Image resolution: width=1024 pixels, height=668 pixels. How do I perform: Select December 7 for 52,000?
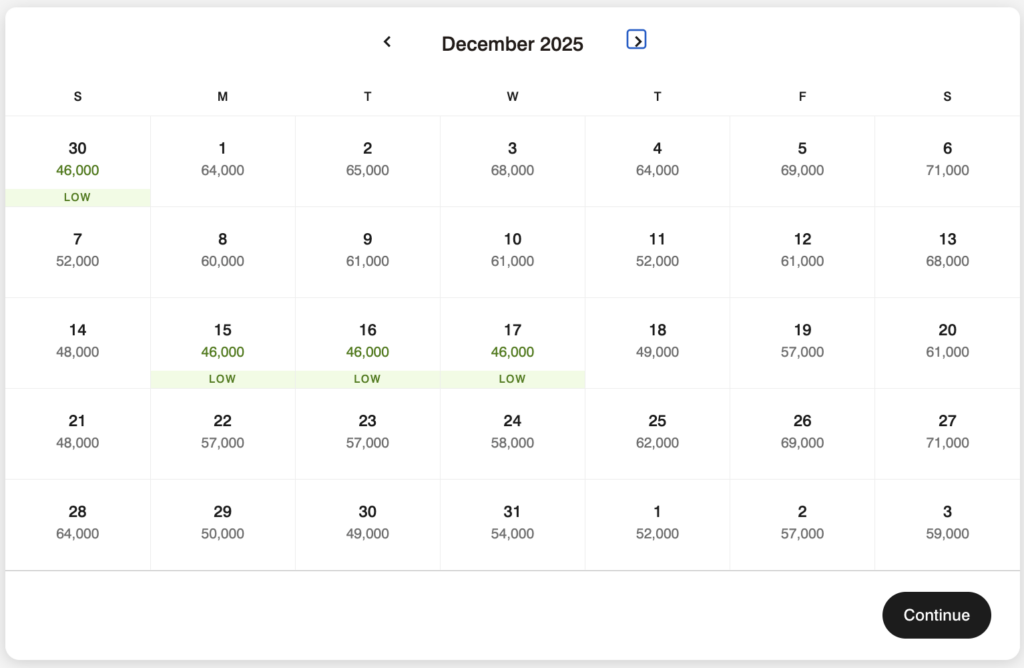tap(77, 251)
